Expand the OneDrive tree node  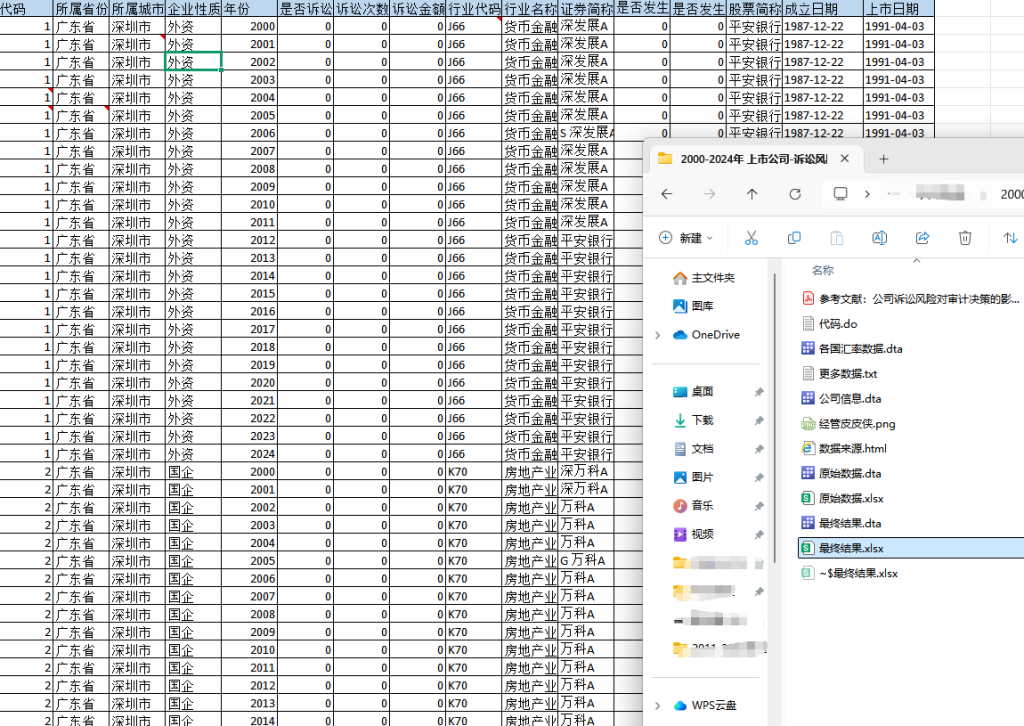pos(657,335)
